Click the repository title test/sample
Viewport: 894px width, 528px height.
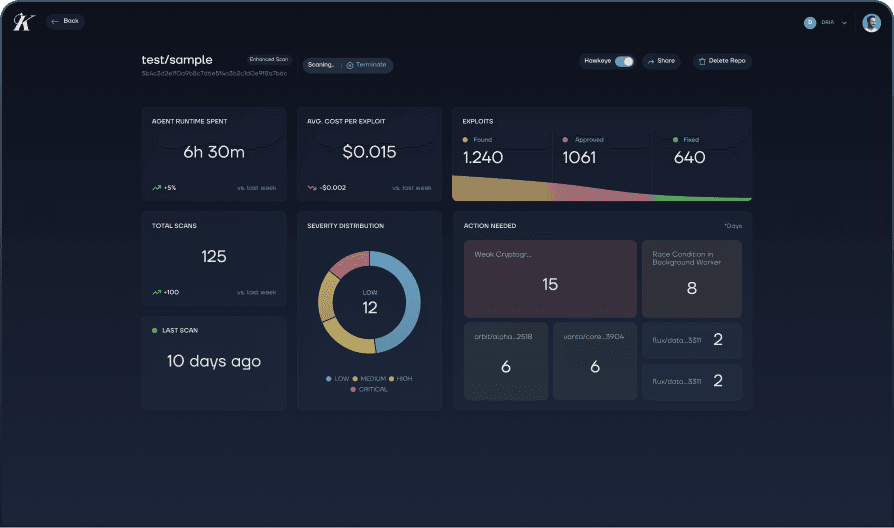(177, 60)
